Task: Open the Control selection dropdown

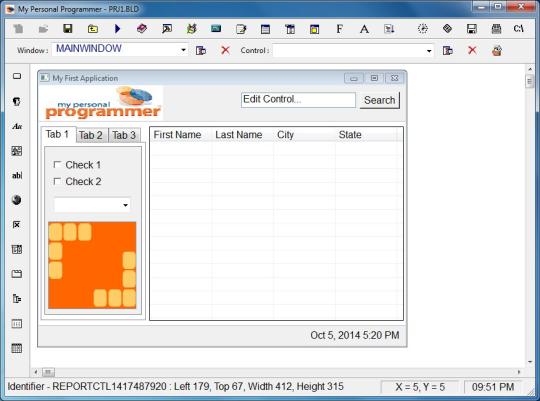Action: [x=429, y=51]
